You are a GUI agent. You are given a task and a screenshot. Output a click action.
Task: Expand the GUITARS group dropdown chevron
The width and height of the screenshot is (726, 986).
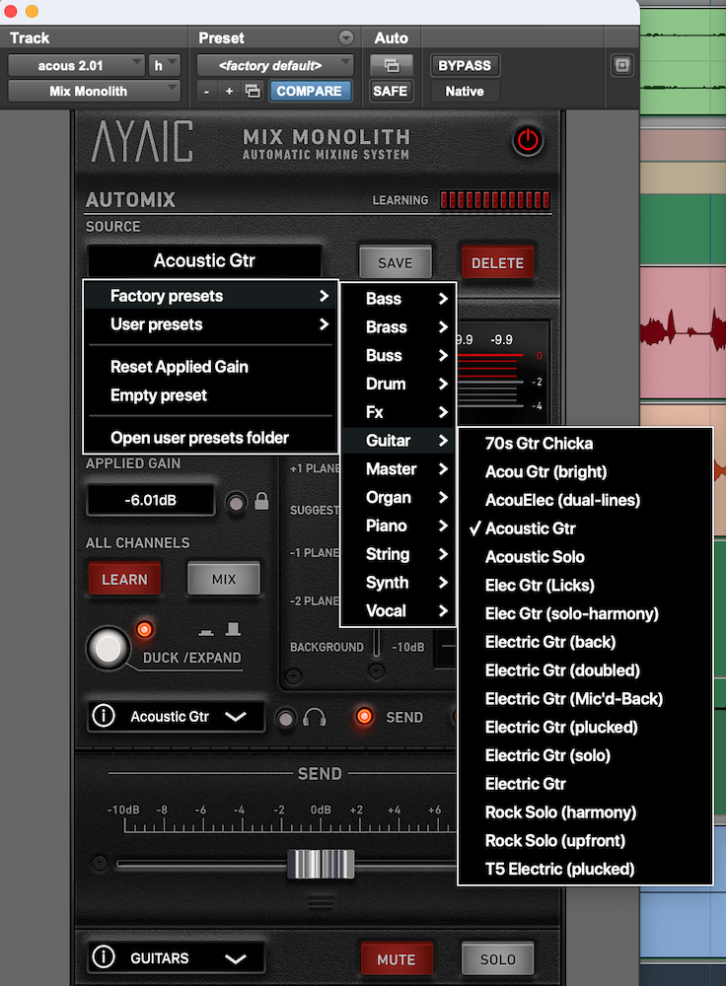235,958
